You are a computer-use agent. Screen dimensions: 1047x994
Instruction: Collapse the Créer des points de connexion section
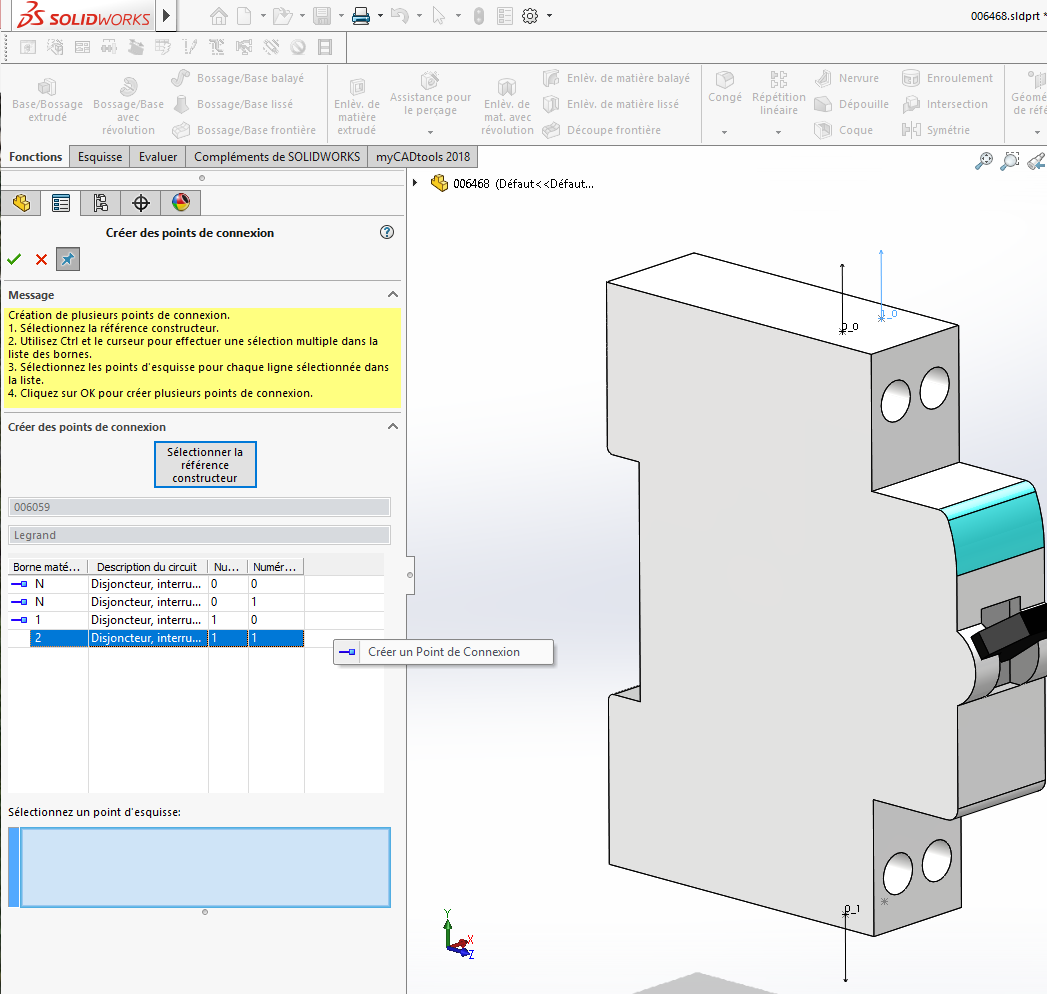tap(392, 427)
